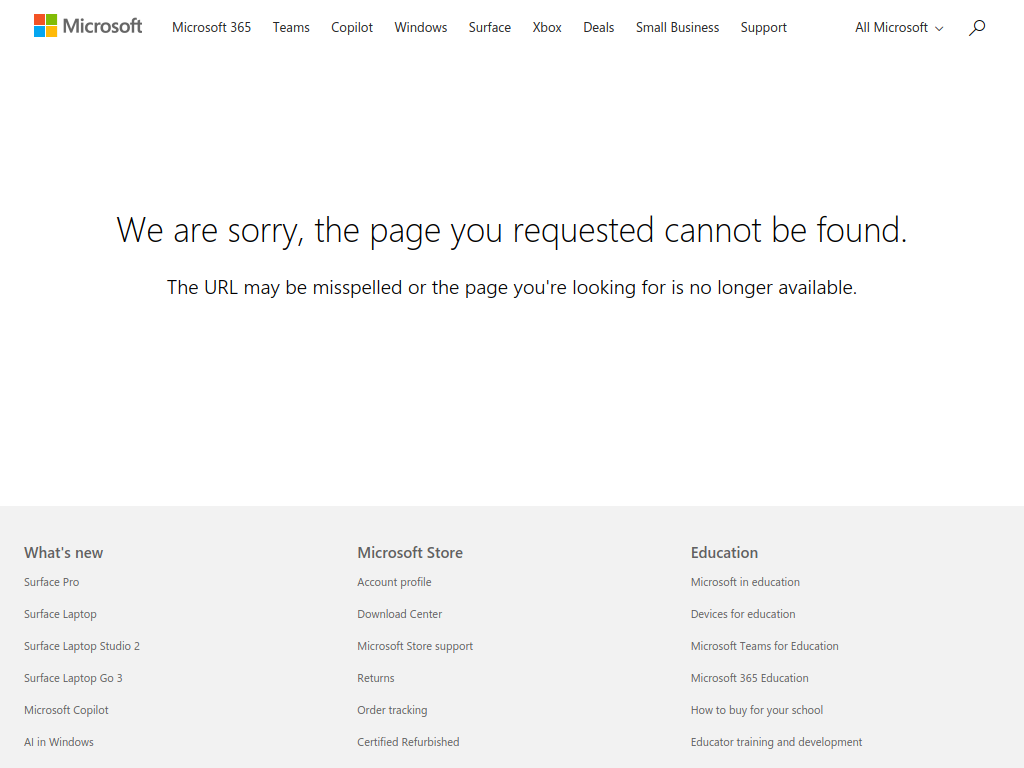Go to Support in the navigation bar
This screenshot has height=768, width=1024.
point(763,28)
